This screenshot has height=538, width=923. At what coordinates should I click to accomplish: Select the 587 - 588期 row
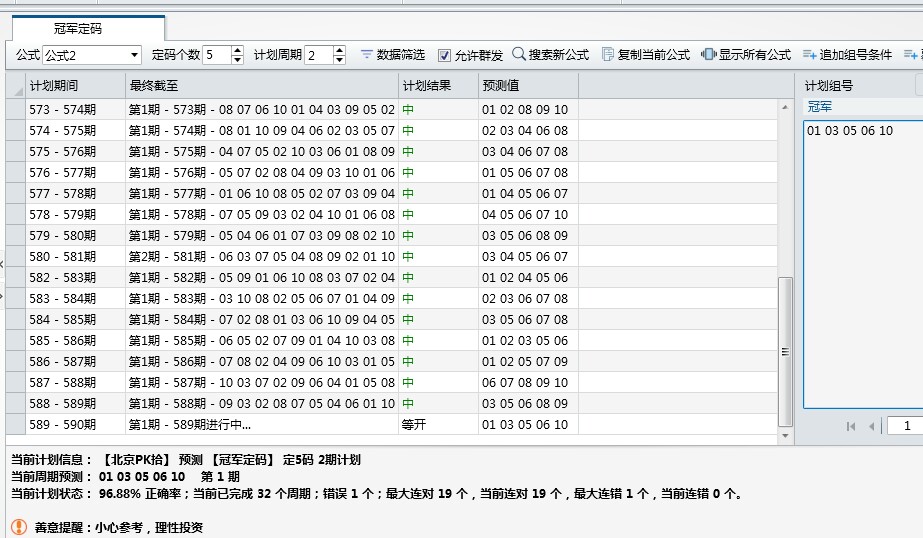click(x=391, y=383)
